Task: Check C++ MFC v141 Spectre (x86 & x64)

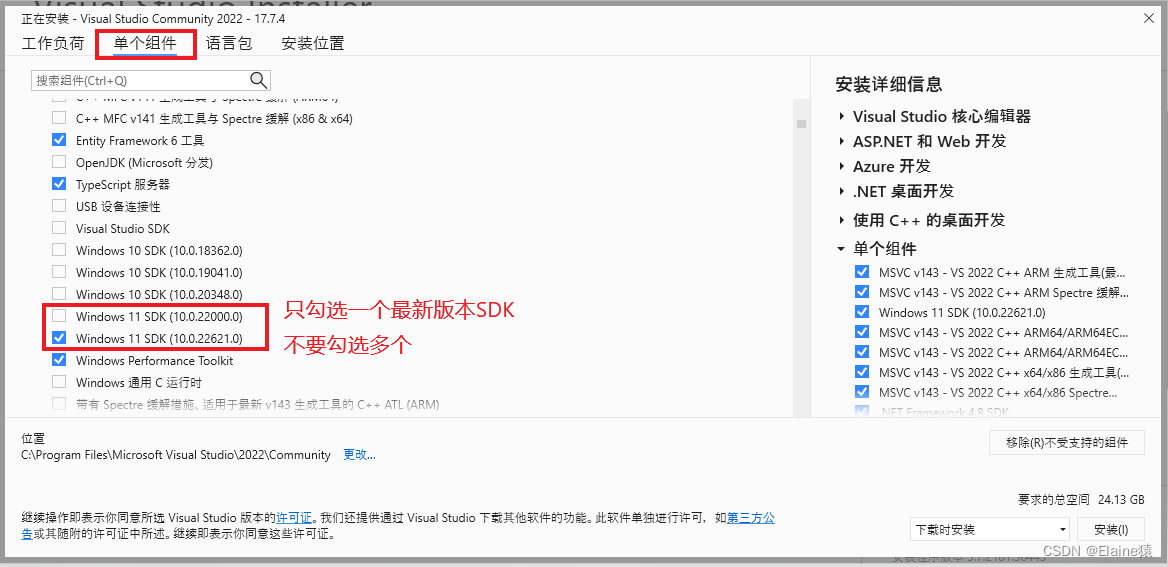Action: 59,118
